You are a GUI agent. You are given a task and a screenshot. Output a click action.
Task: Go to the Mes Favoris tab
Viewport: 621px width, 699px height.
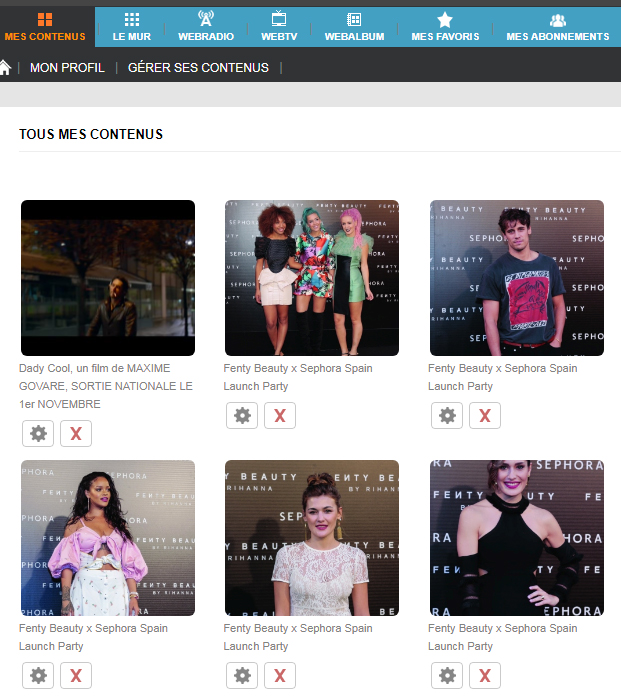point(445,27)
